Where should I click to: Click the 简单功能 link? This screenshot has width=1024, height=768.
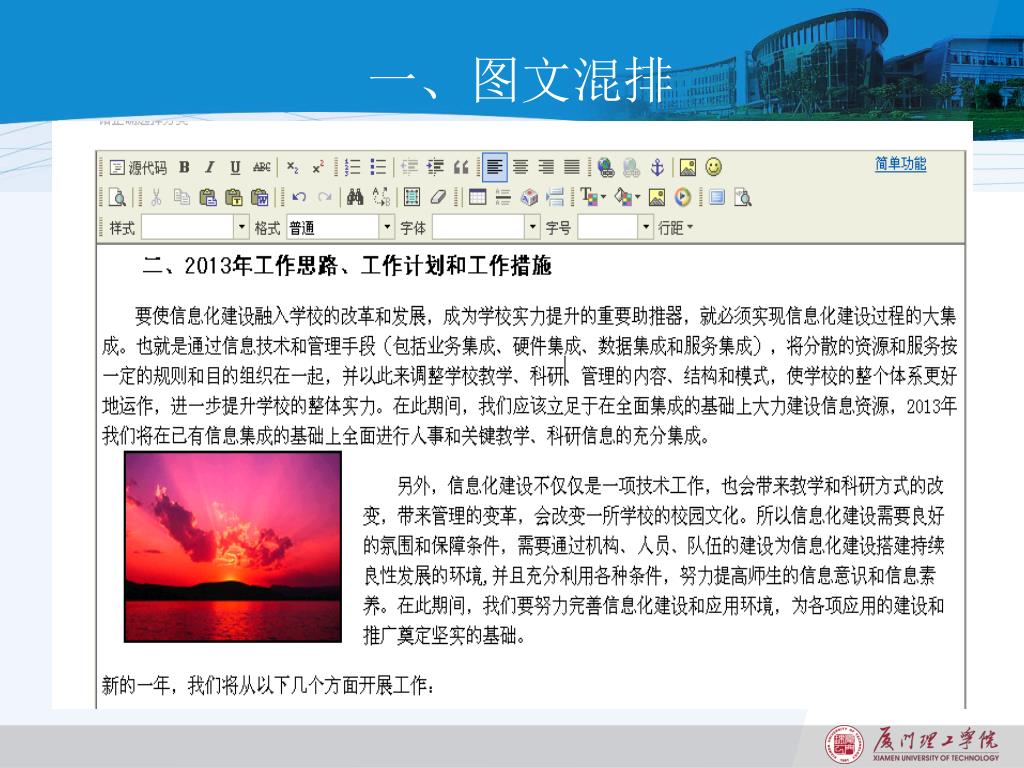901,164
